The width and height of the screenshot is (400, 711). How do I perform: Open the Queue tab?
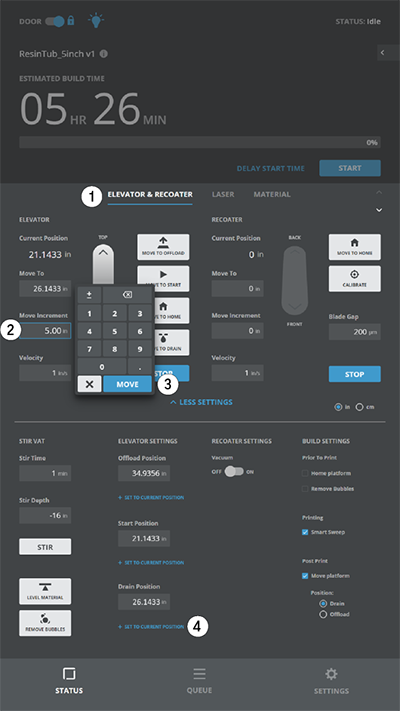[200, 681]
